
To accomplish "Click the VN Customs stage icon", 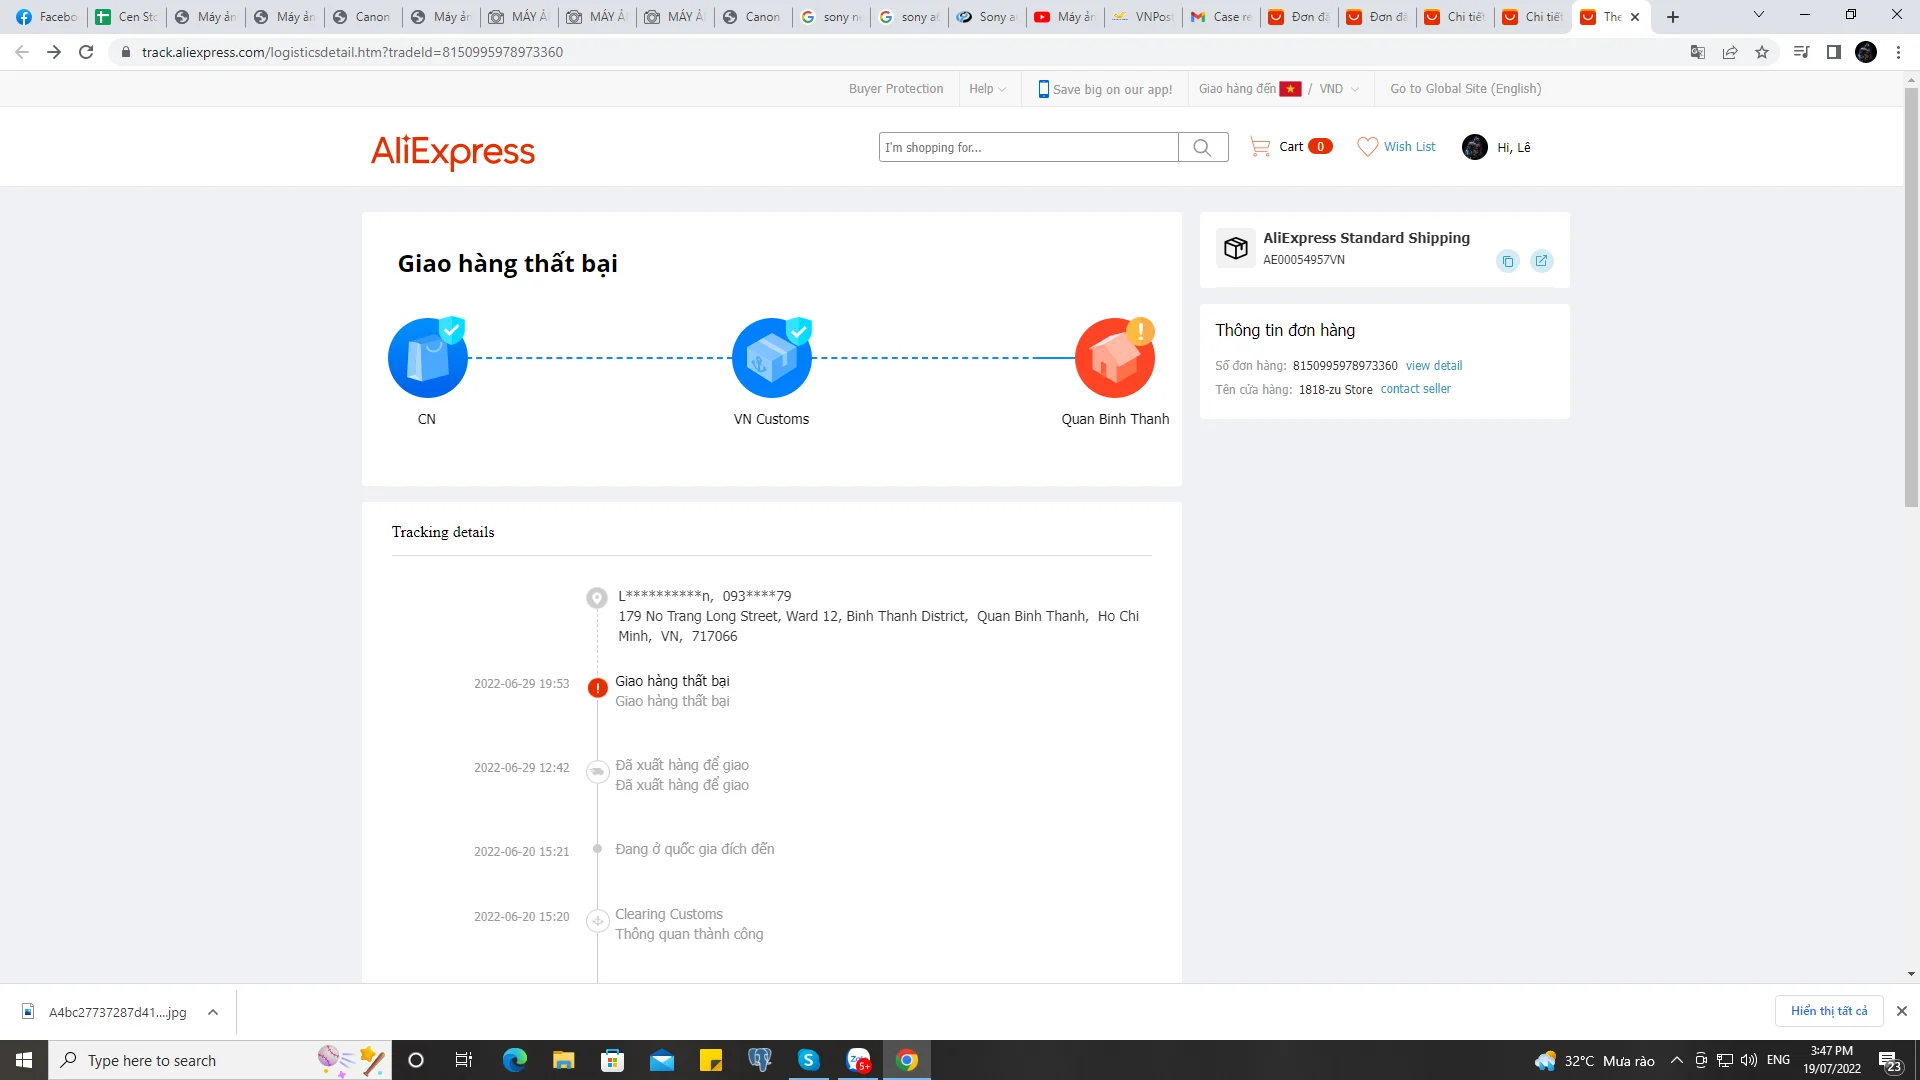I will [771, 358].
